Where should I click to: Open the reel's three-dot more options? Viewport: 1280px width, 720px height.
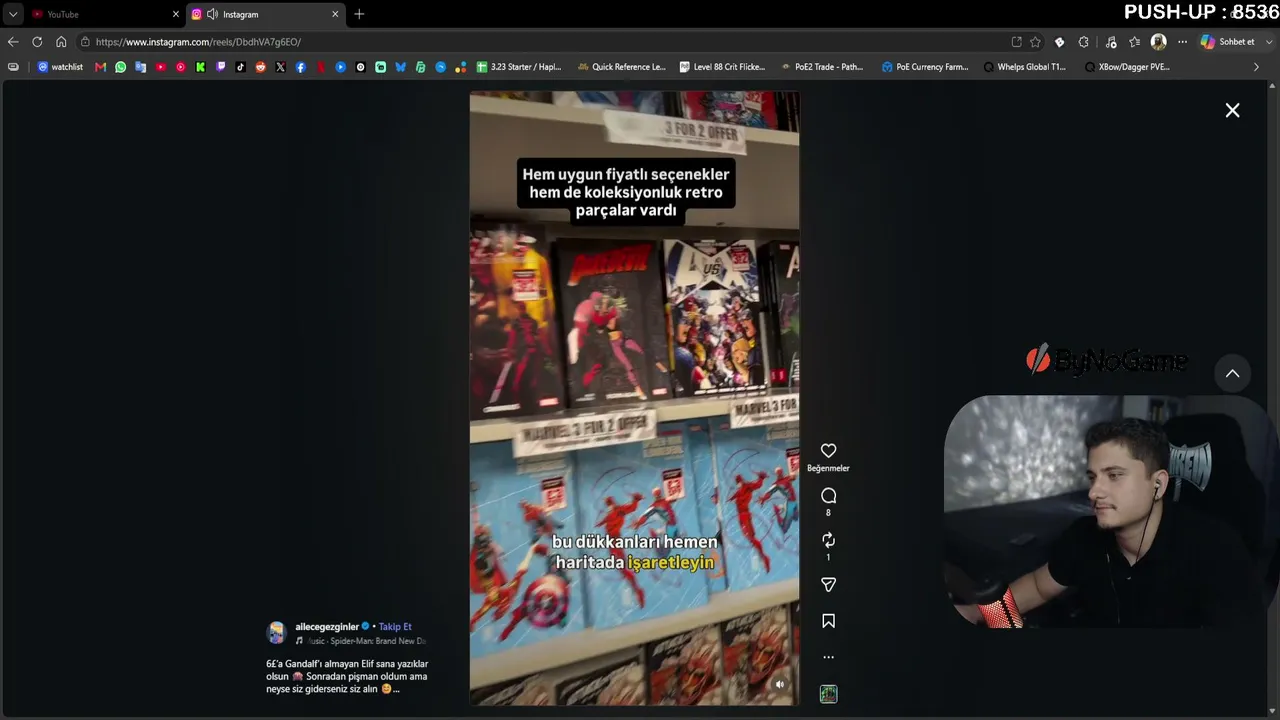point(828,657)
